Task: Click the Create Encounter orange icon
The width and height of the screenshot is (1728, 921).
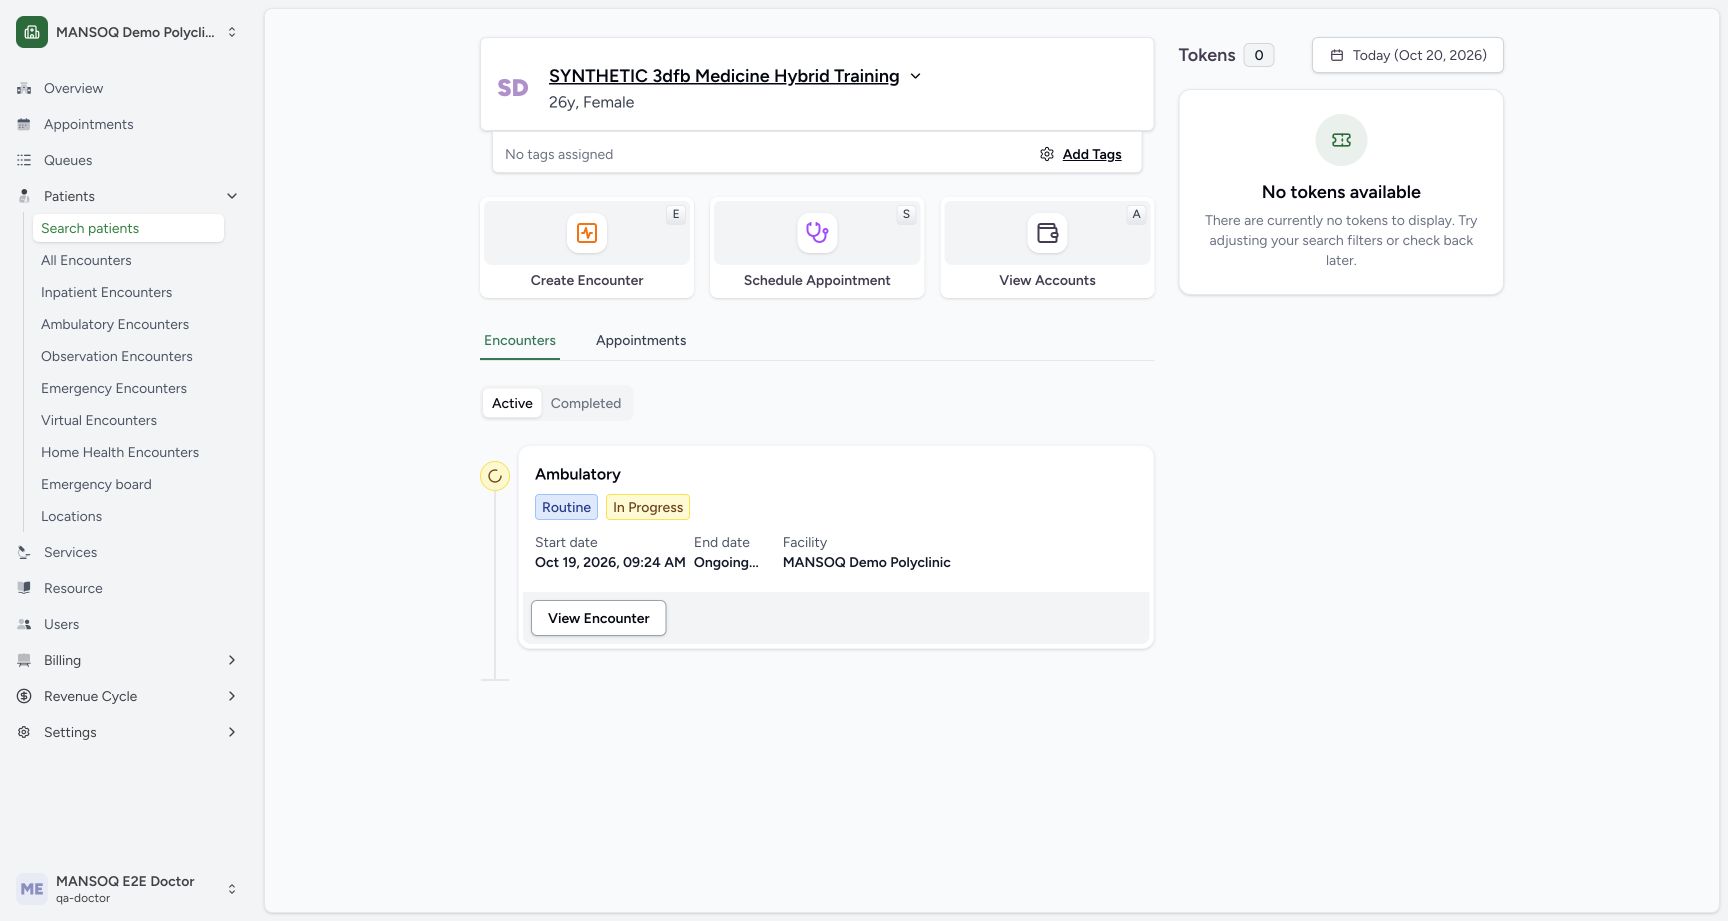Action: pyautogui.click(x=587, y=233)
